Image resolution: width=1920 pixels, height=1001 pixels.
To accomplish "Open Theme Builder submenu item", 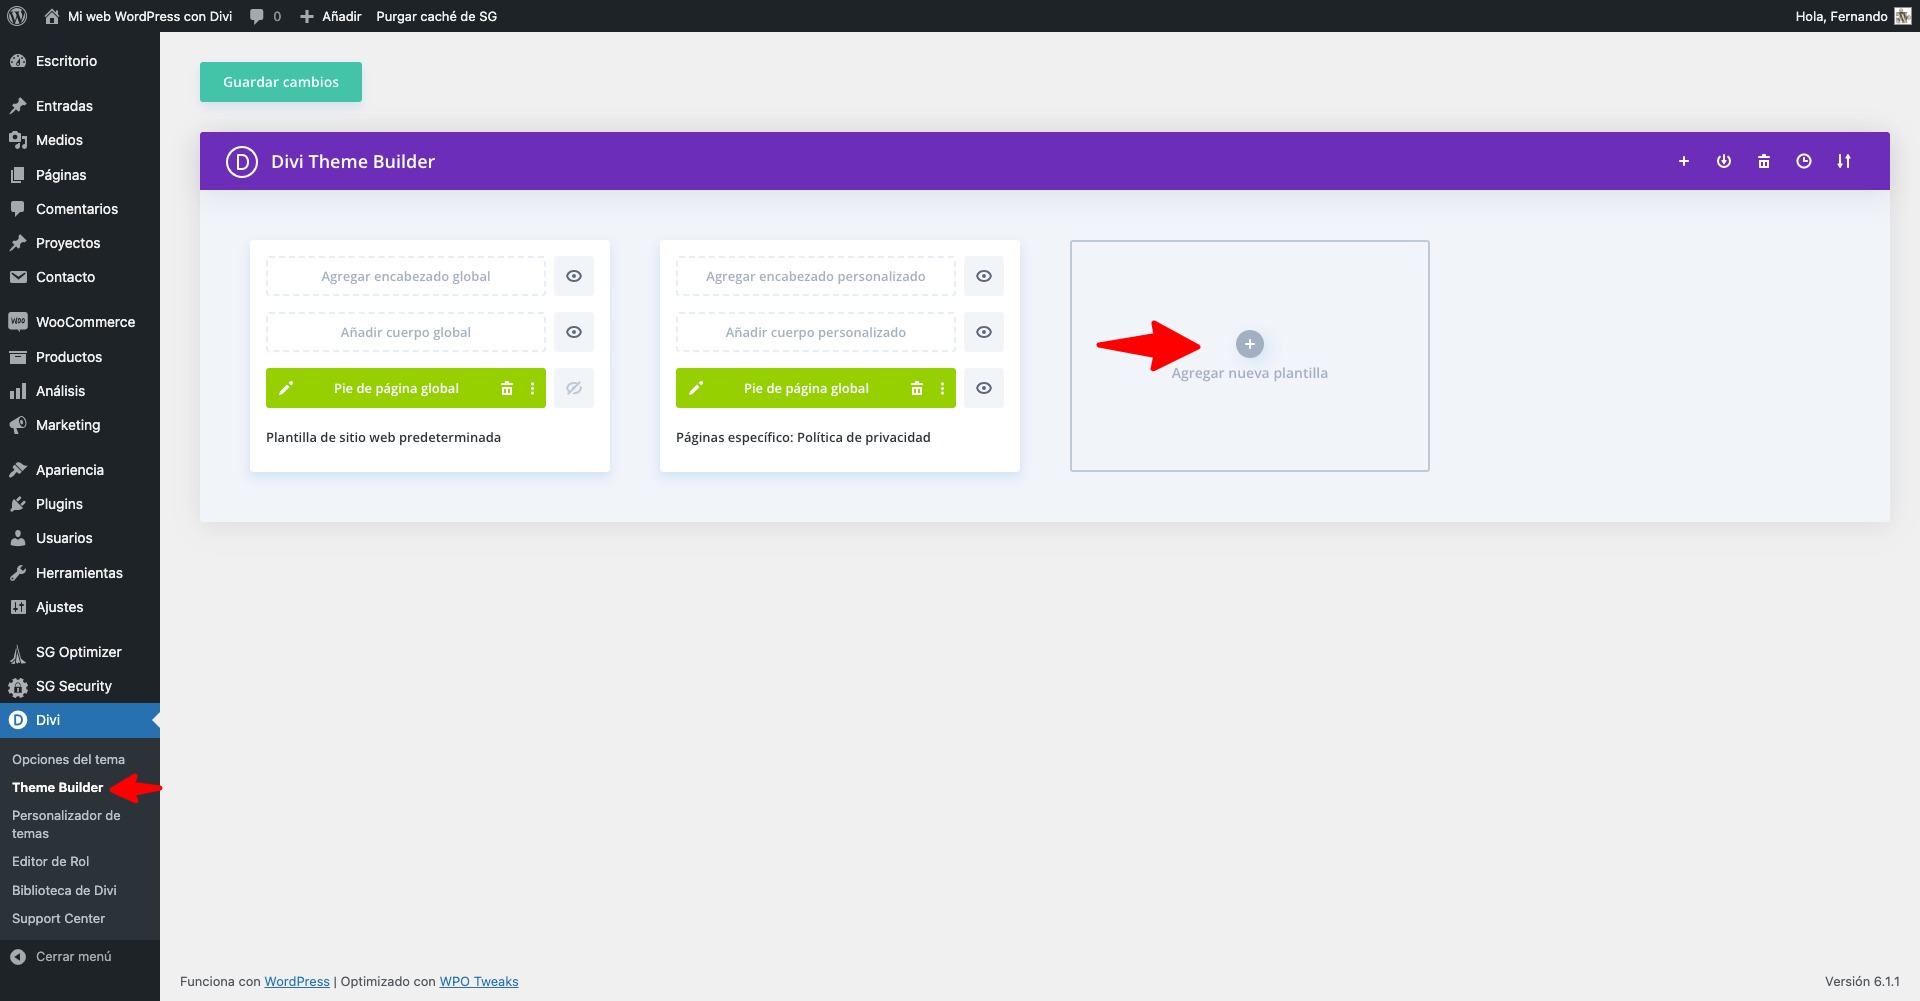I will [x=57, y=787].
